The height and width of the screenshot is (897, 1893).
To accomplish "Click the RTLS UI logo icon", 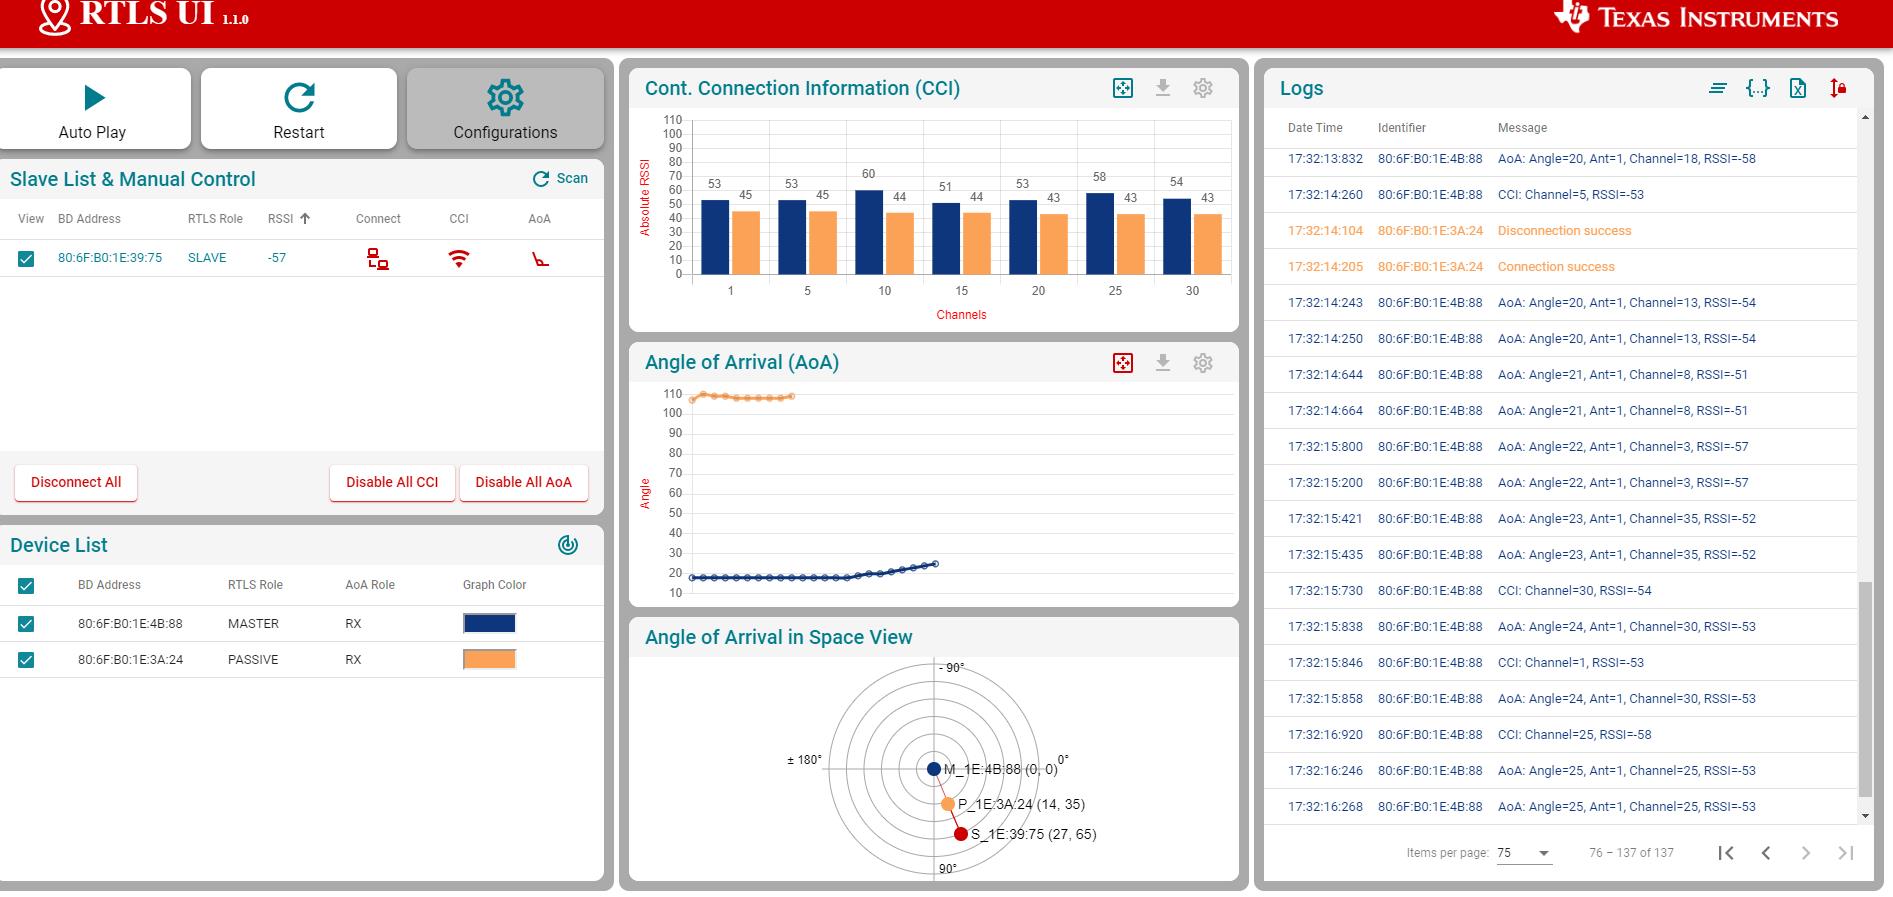I will [55, 16].
